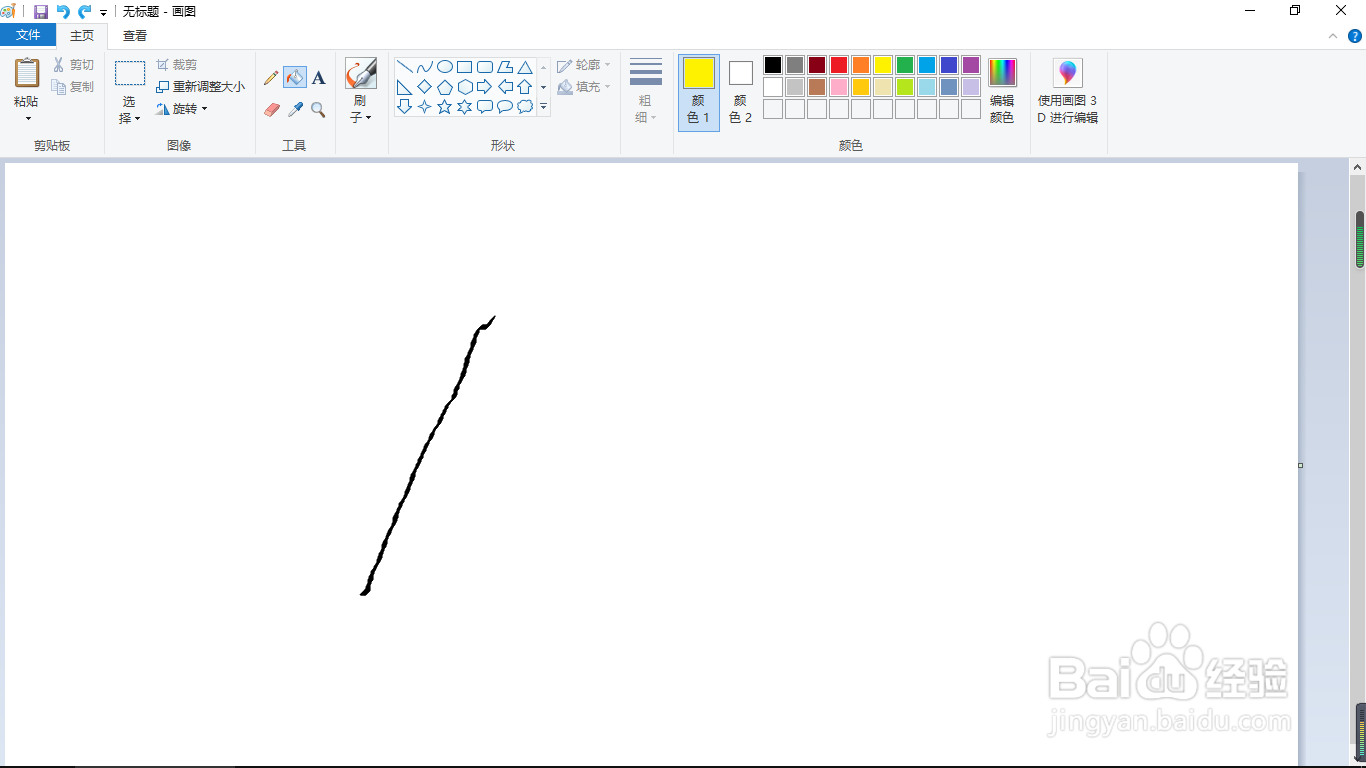
Task: Select the Text tool
Action: 318,77
